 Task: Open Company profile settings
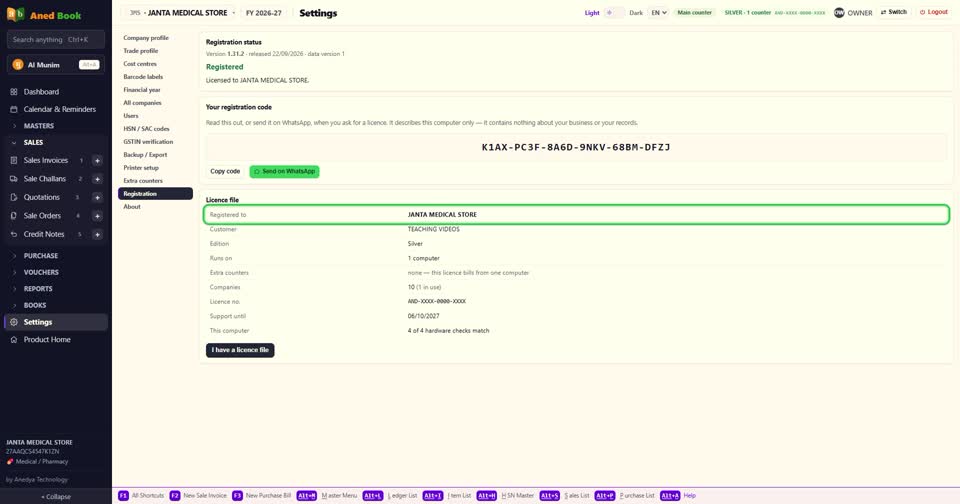[x=155, y=38]
